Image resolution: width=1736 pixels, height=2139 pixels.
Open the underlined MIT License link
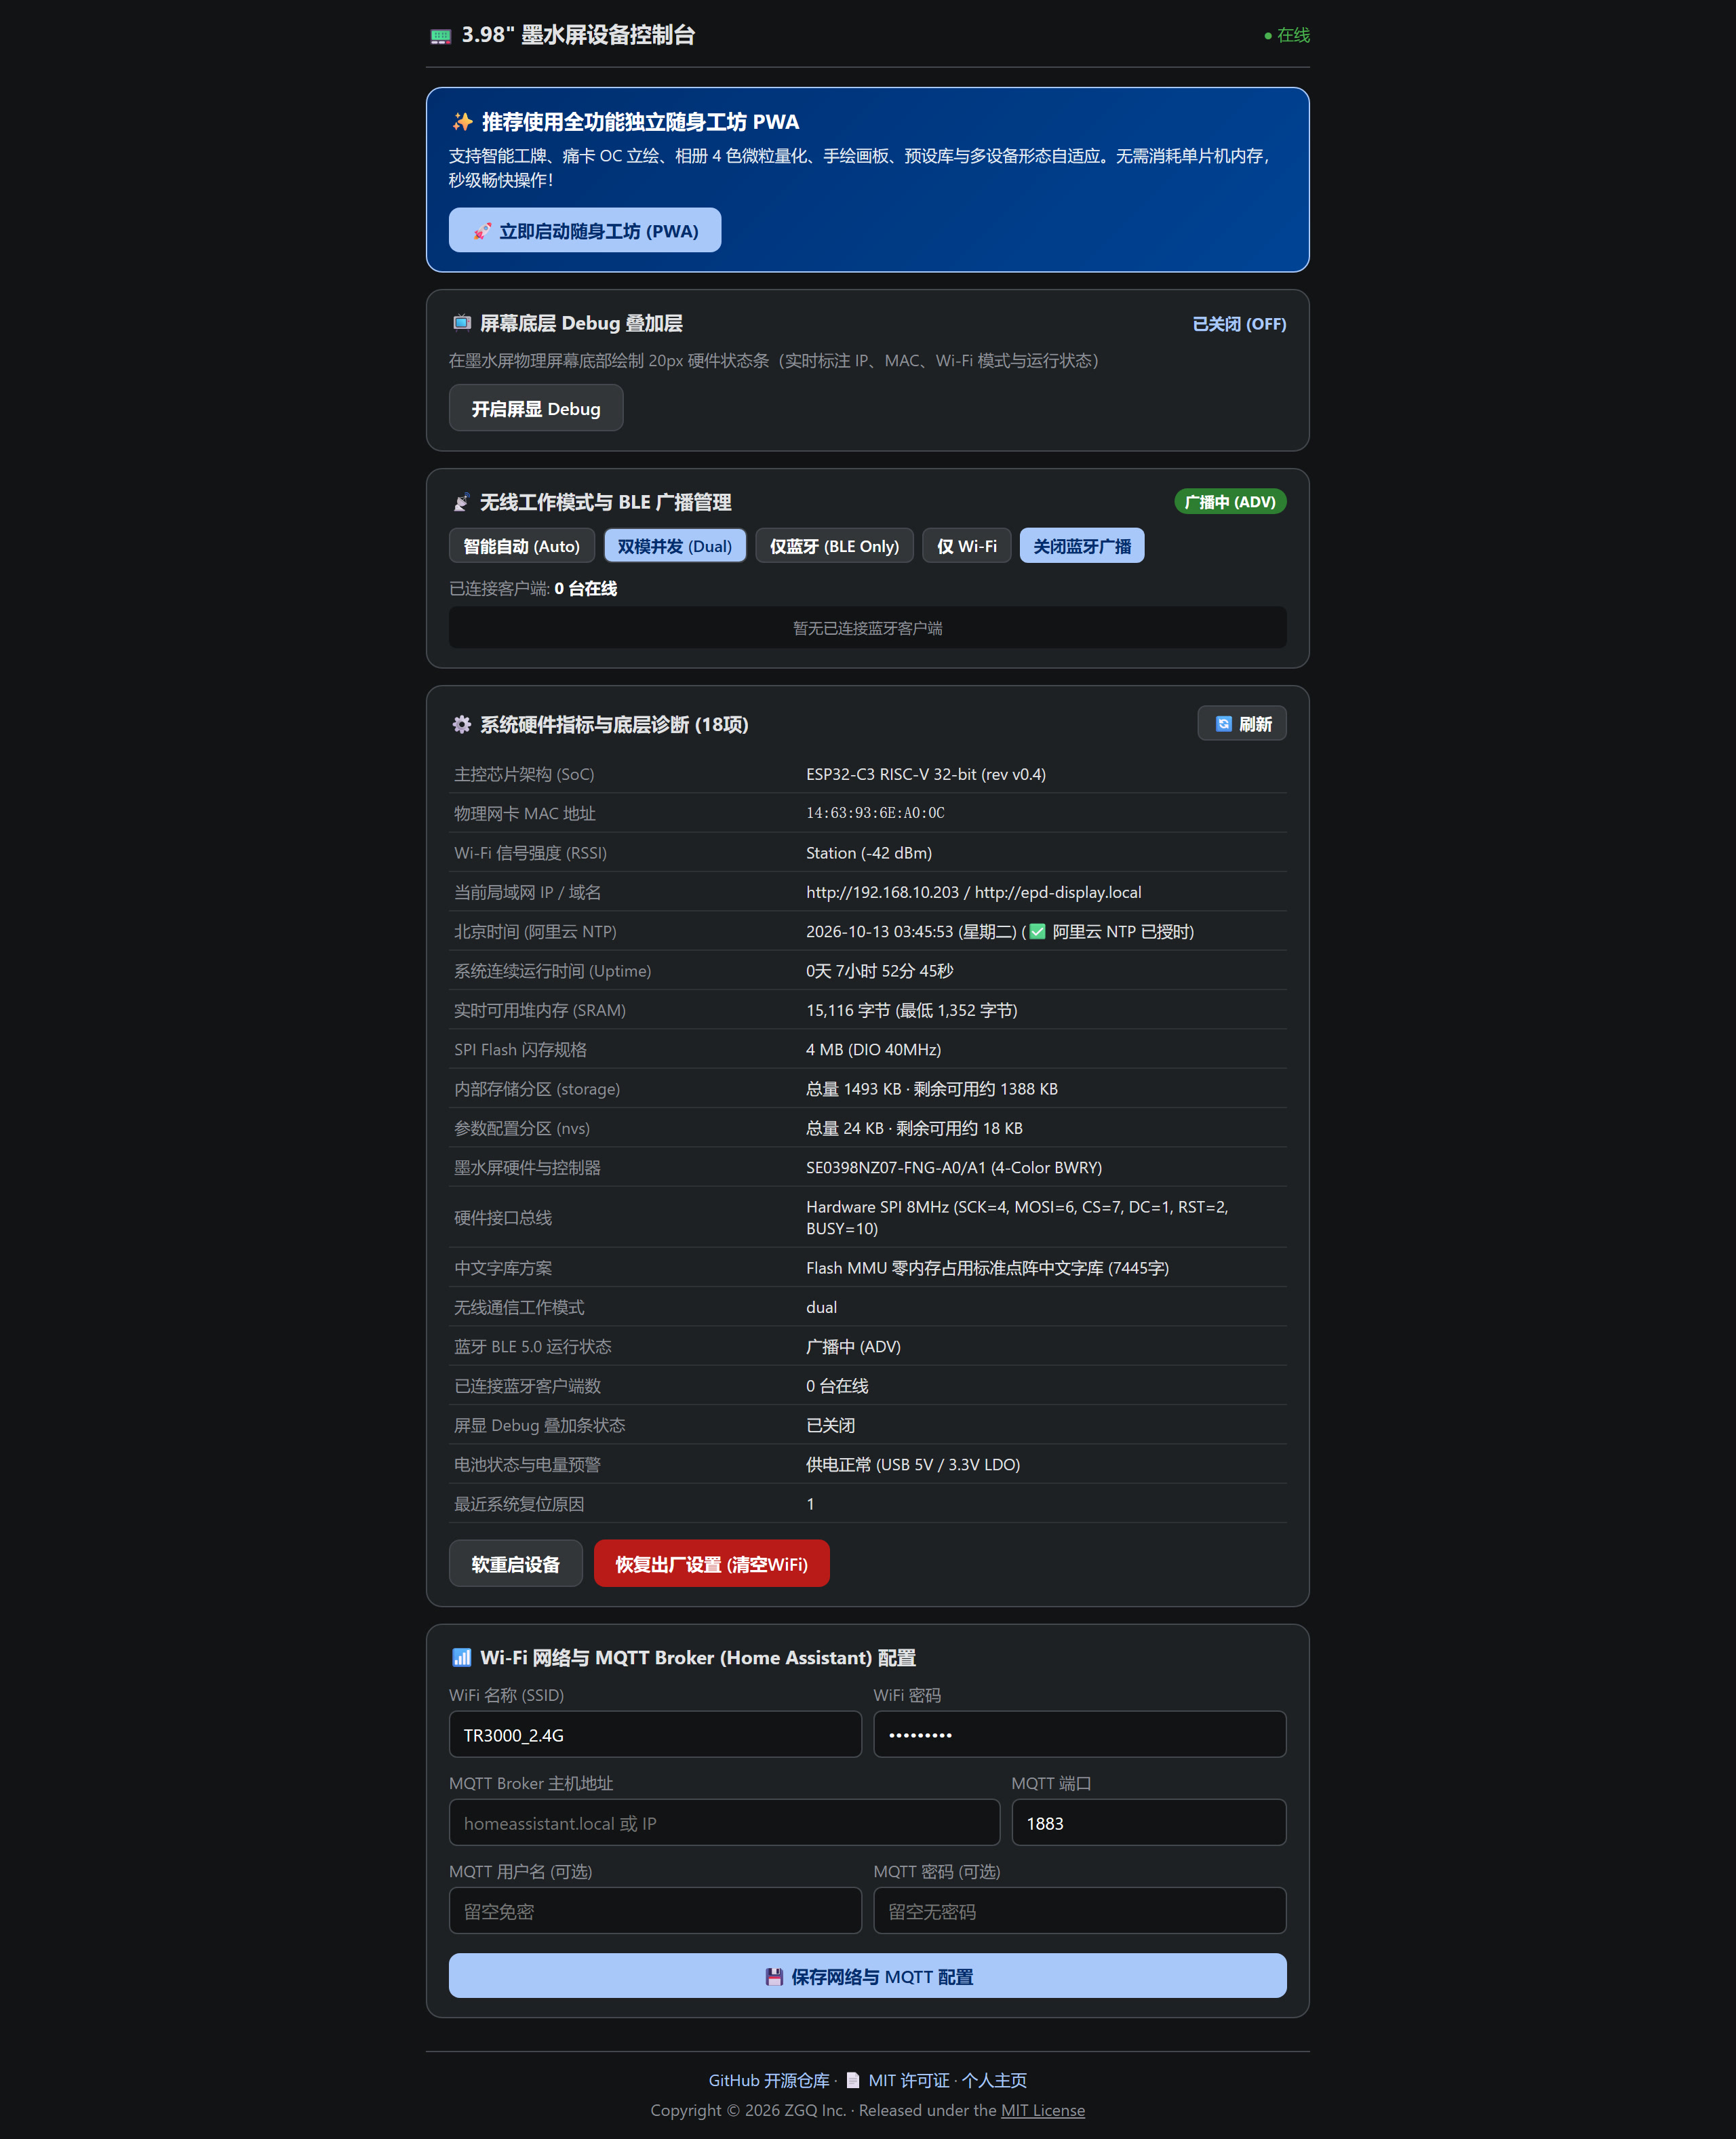[x=1042, y=2110]
